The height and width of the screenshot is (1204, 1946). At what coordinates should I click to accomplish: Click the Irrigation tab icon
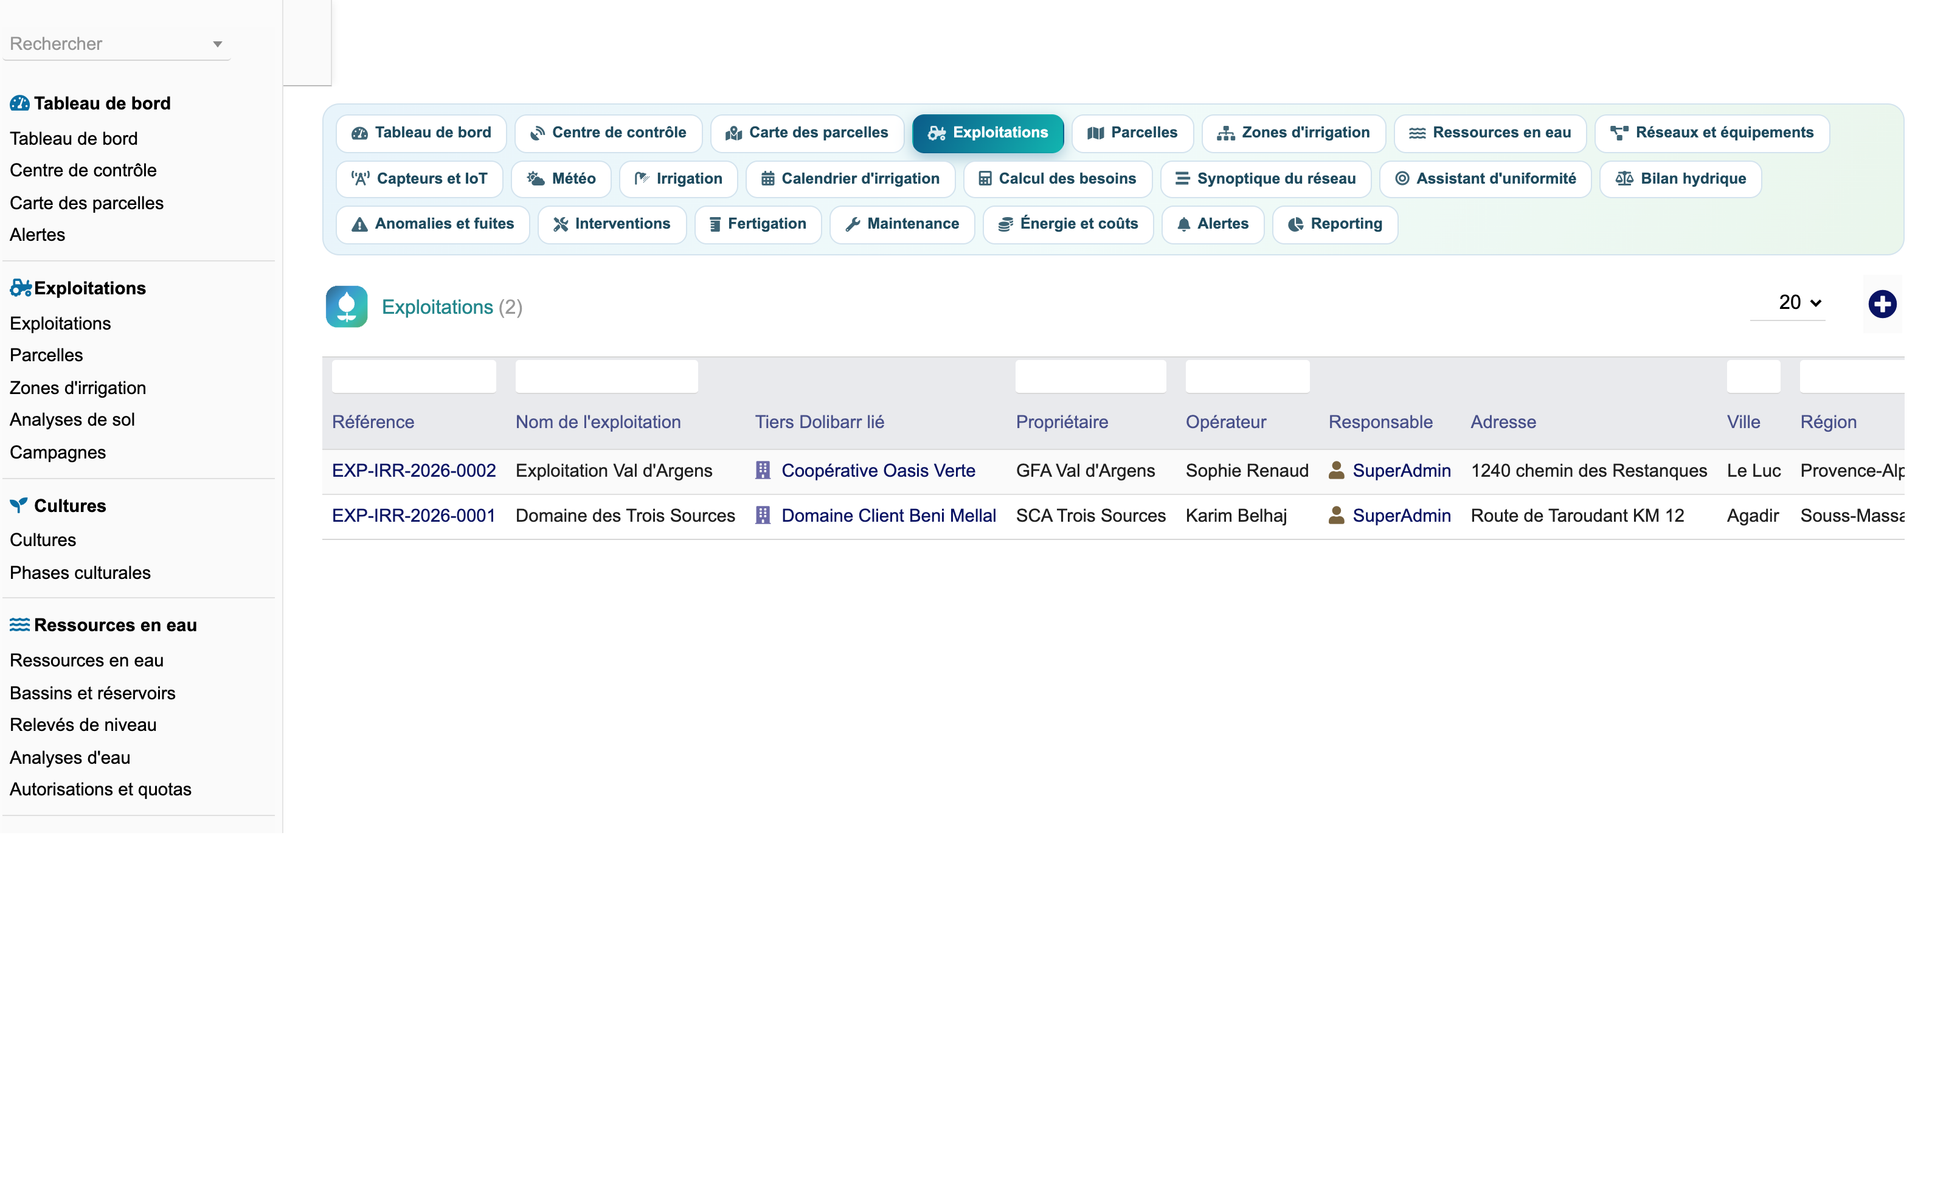point(642,179)
